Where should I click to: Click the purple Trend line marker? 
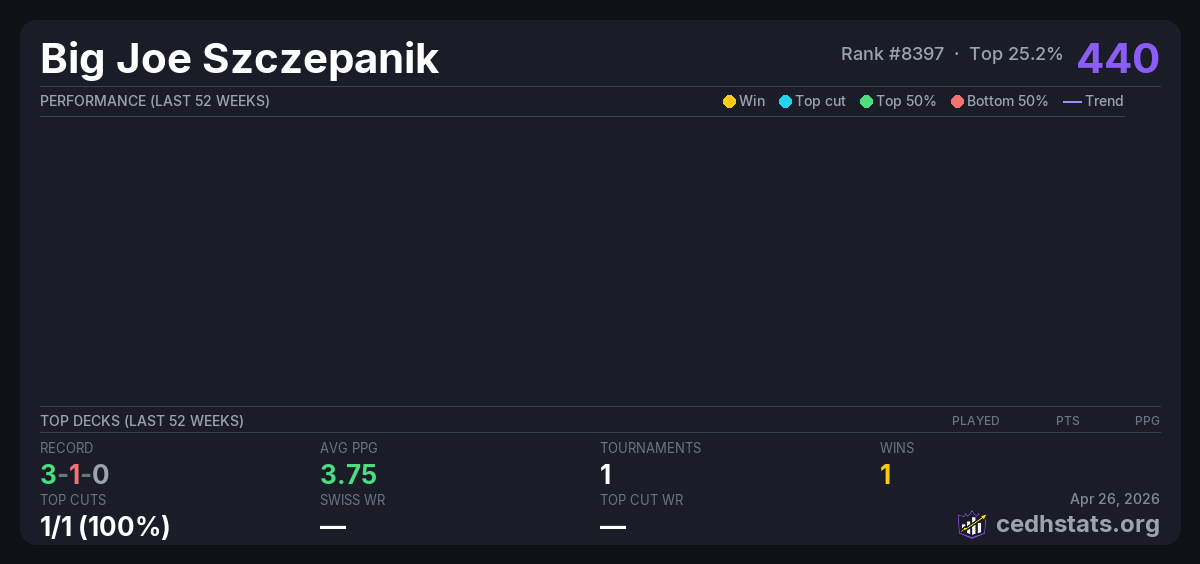pyautogui.click(x=1071, y=101)
